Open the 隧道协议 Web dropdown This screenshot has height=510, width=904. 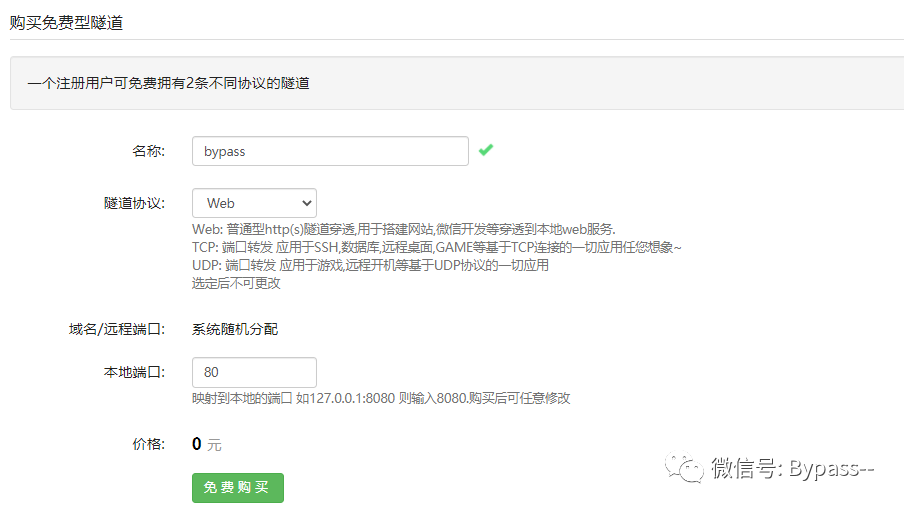tap(254, 203)
